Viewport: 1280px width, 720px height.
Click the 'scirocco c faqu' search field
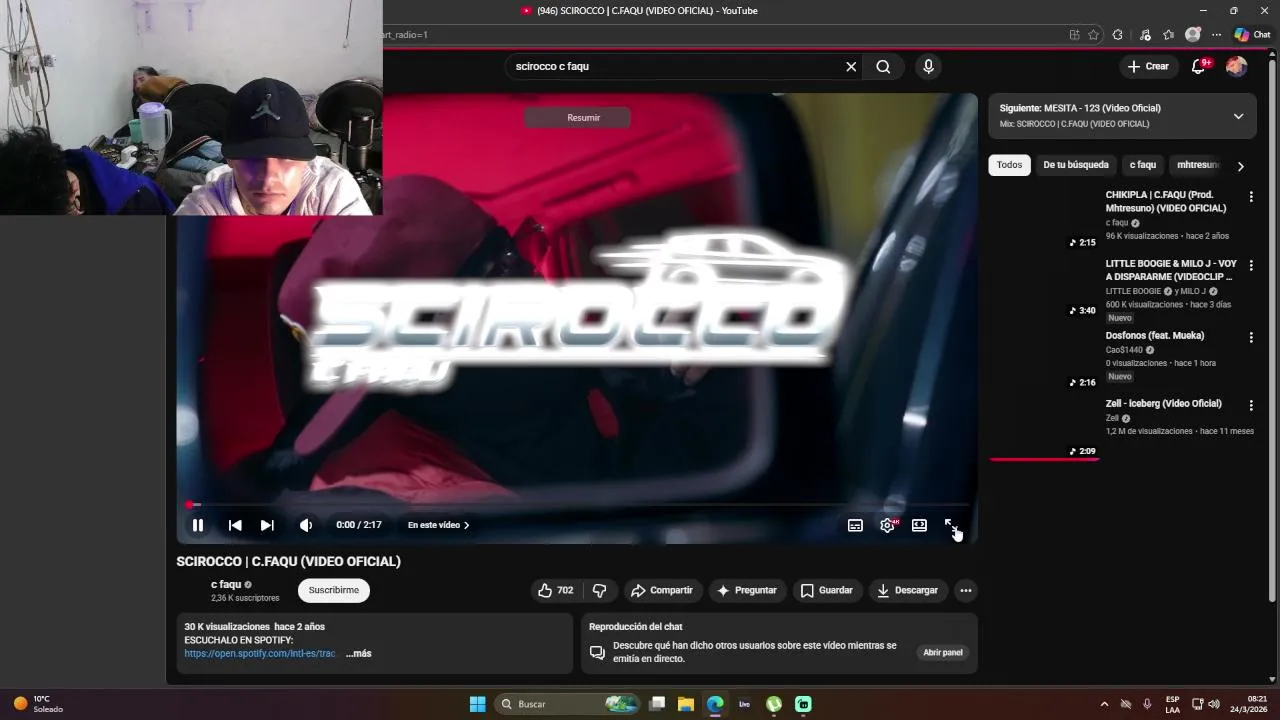[x=675, y=67]
